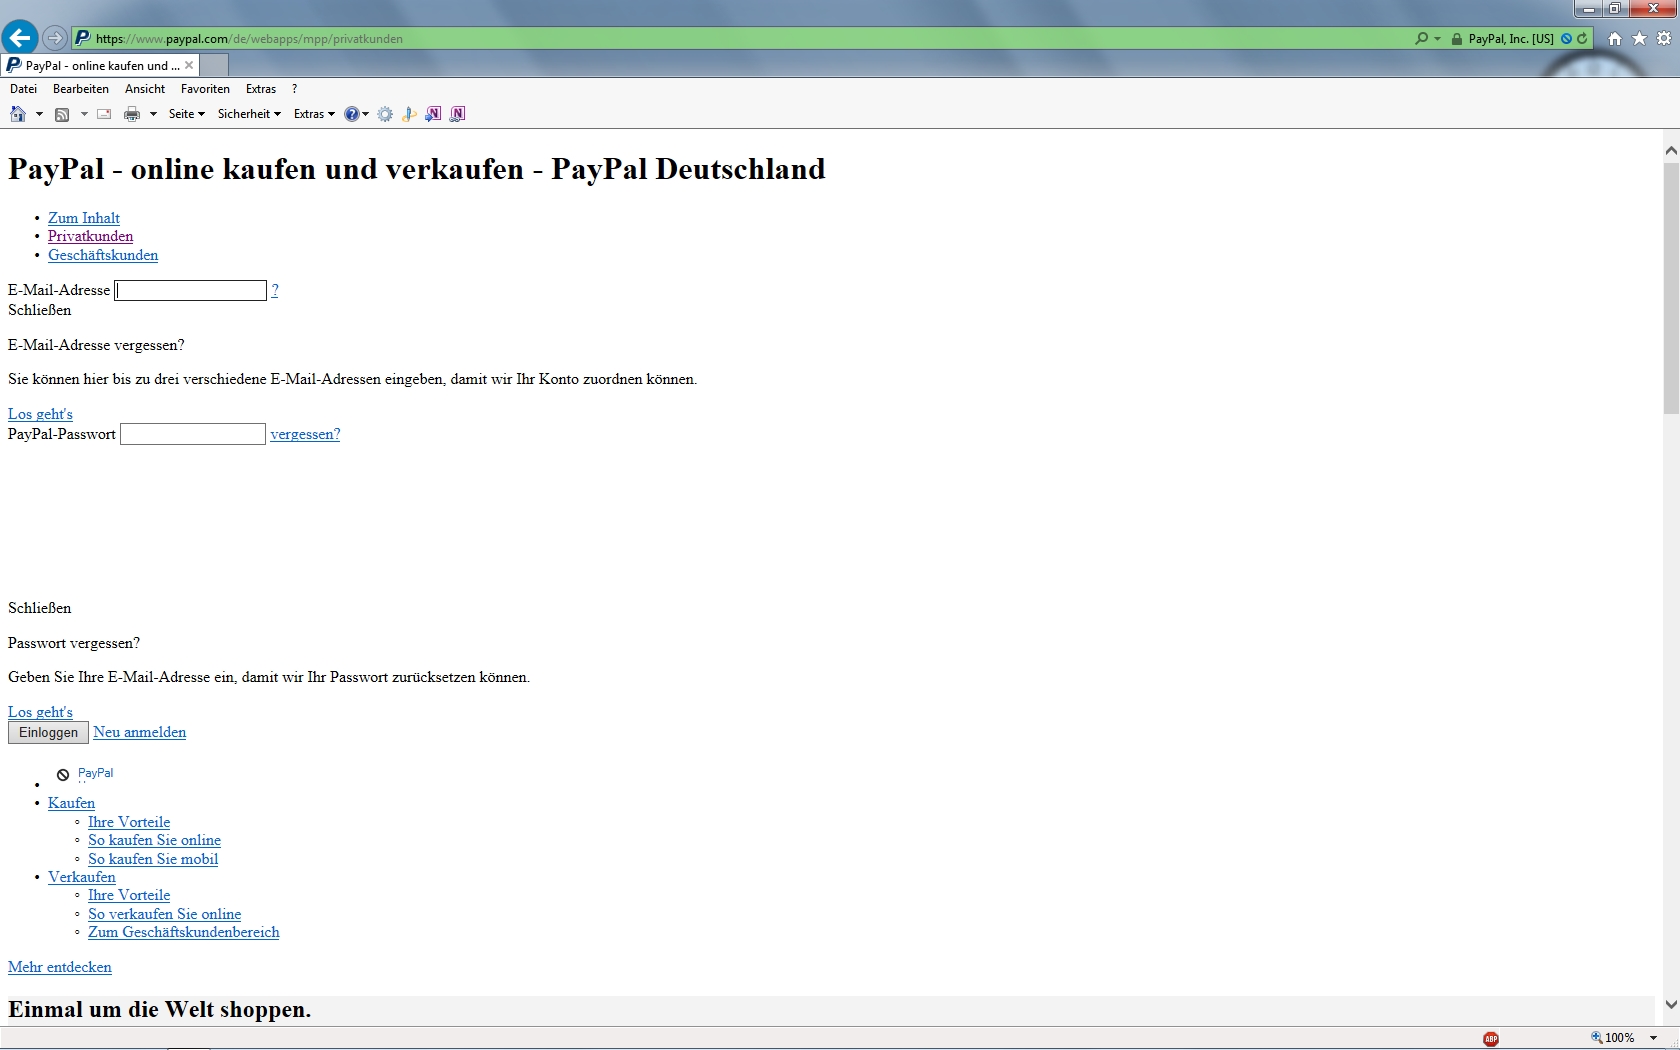Open the ? help menu
The image size is (1680, 1050).
[294, 89]
